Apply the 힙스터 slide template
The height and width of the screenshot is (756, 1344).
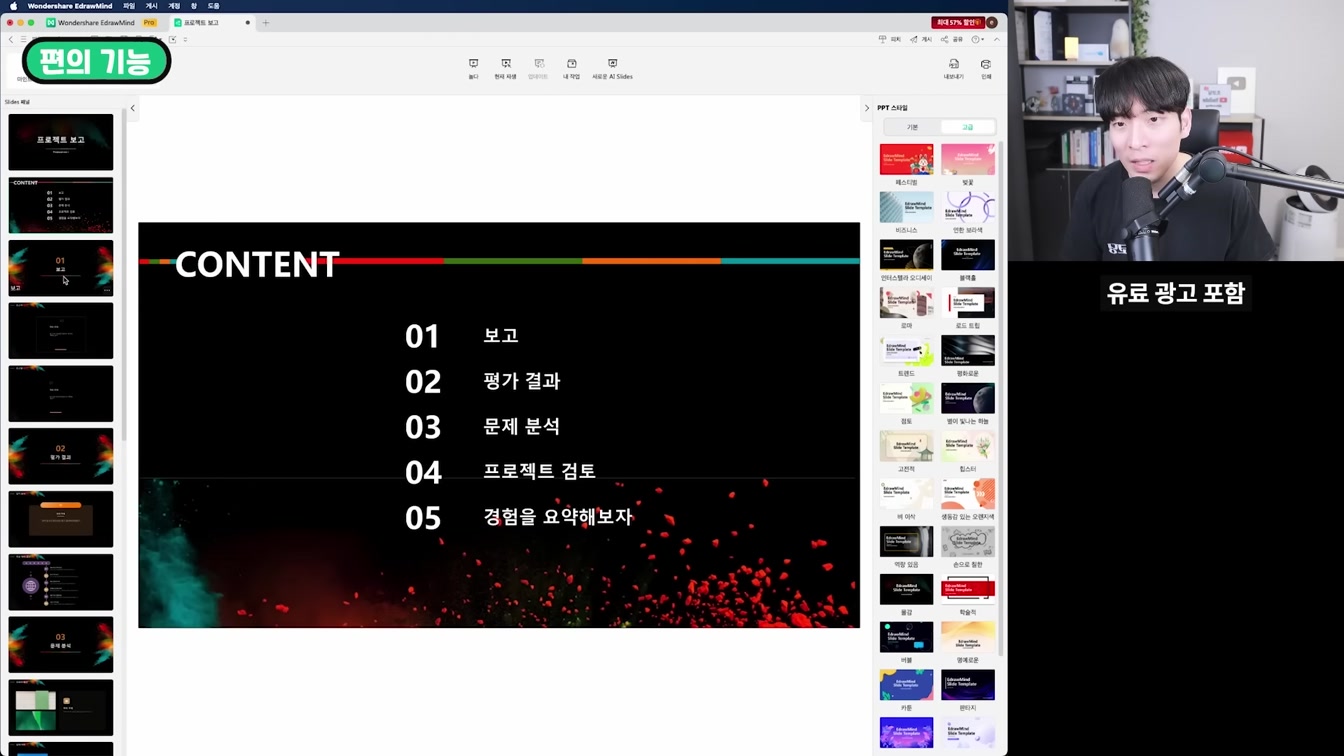point(968,446)
